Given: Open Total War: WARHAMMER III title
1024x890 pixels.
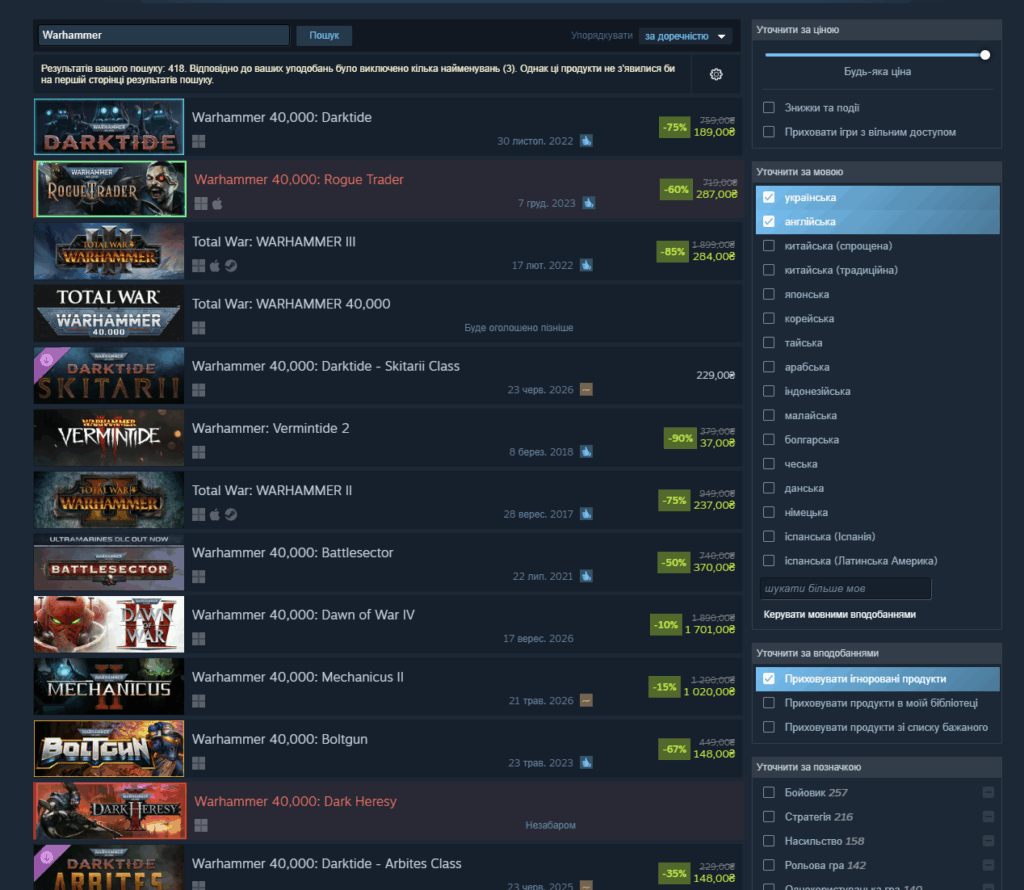Looking at the screenshot, I should click(274, 242).
